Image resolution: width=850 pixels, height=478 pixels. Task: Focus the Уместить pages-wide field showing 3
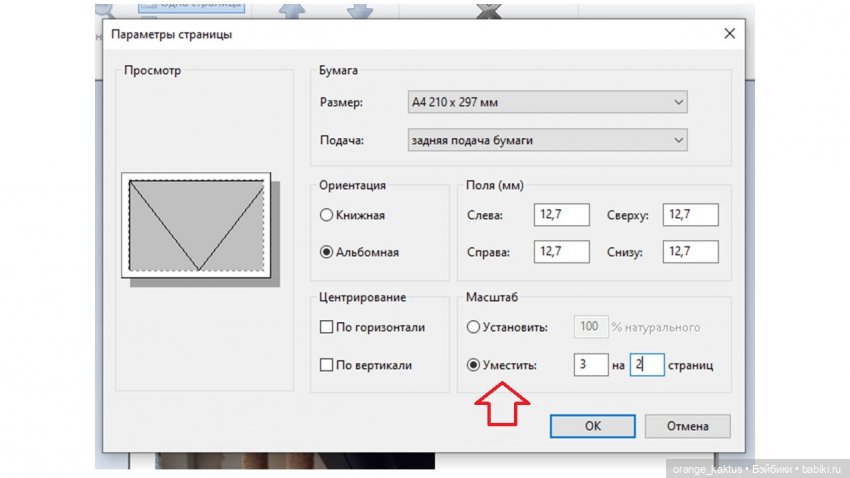coord(590,365)
